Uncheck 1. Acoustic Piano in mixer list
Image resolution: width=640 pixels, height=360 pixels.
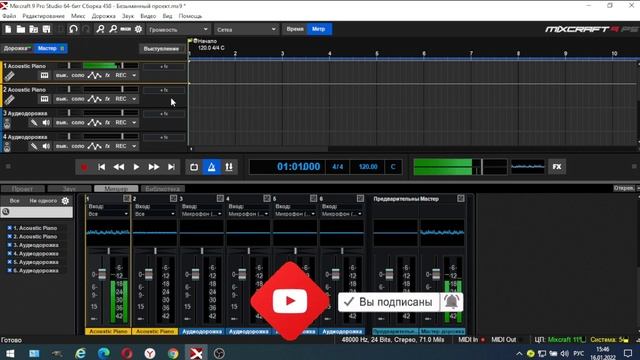coord(9,228)
